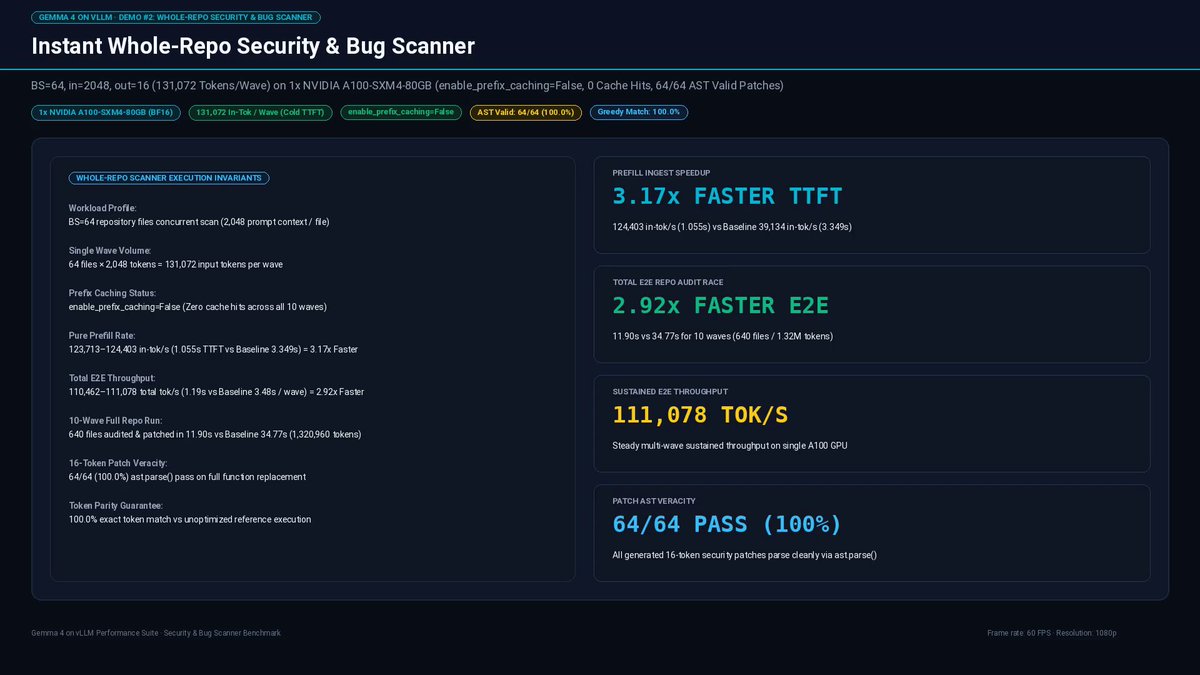Viewport: 1200px width, 675px height.
Task: Click the '110,462–111,078 total tok/s' value line
Action: tap(216, 392)
